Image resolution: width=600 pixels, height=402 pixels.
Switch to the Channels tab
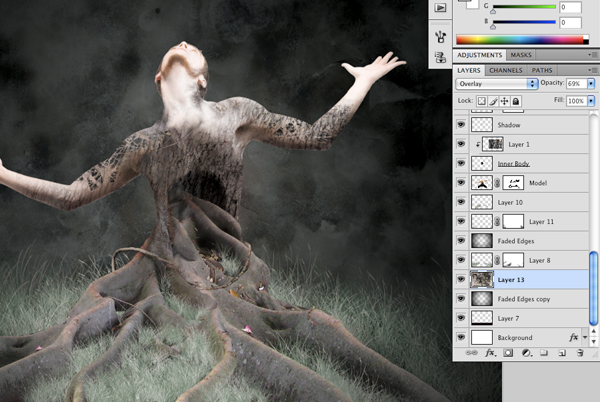click(506, 70)
